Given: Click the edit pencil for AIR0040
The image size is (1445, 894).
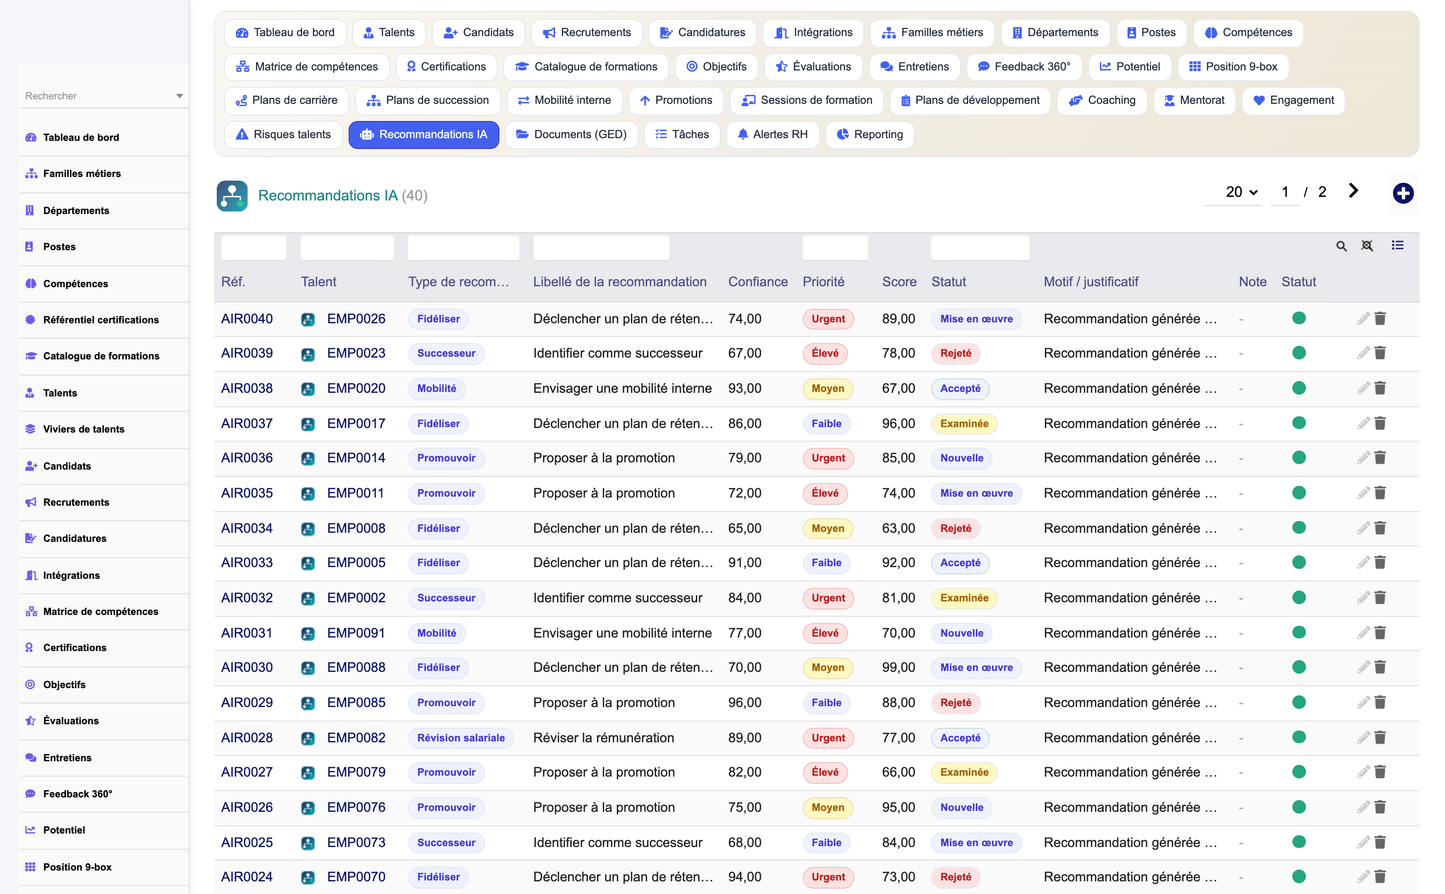Looking at the screenshot, I should coord(1363,318).
